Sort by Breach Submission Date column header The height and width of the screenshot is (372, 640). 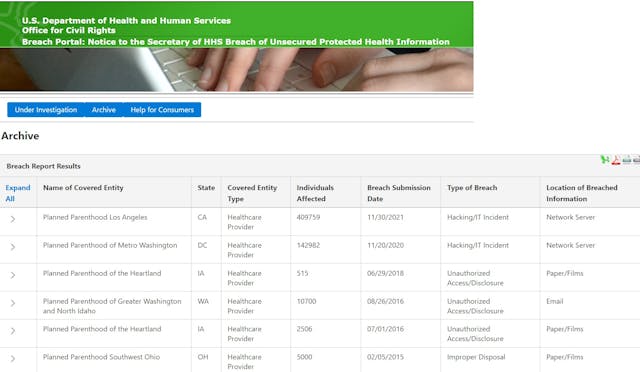[399, 193]
